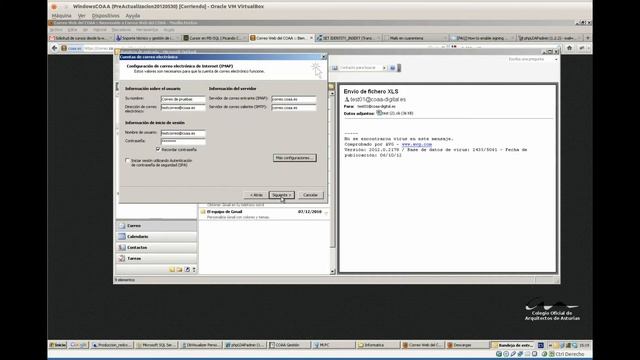This screenshot has width=640, height=360.
Task: Click the Notes icon in navigation pane footer
Action: tap(172, 269)
